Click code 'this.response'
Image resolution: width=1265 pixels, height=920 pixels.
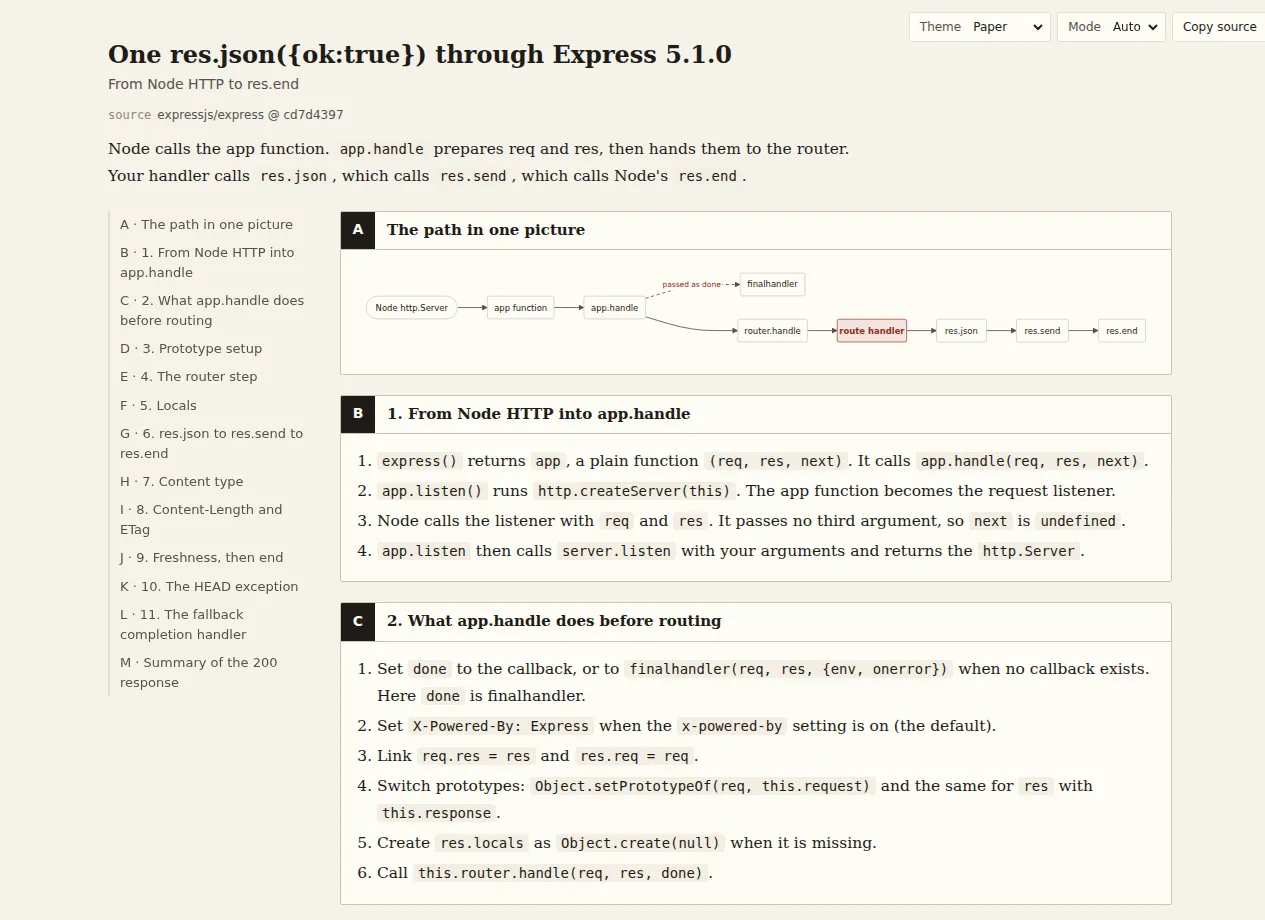click(x=436, y=813)
